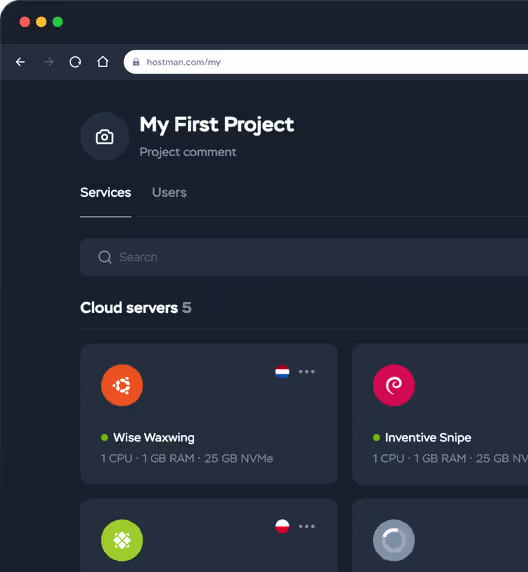Viewport: 528px width, 572px height.
Task: Open the browser home icon
Action: tap(103, 62)
